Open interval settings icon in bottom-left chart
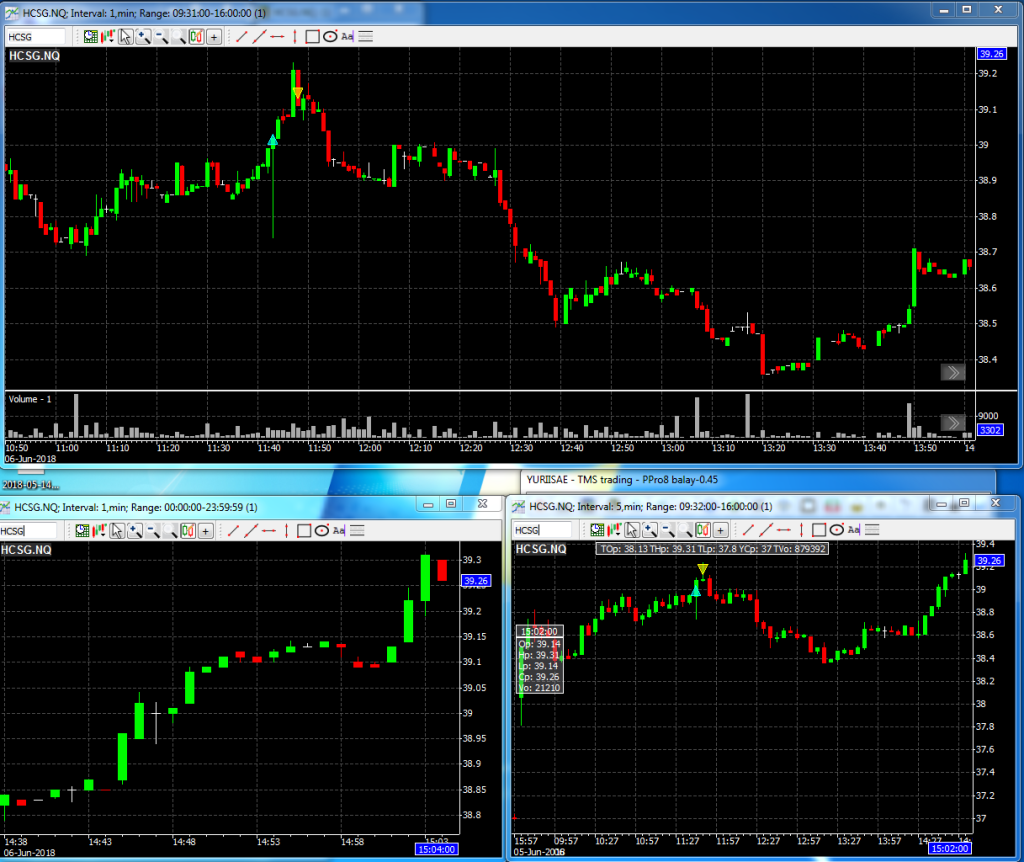The image size is (1024, 862). (x=84, y=531)
